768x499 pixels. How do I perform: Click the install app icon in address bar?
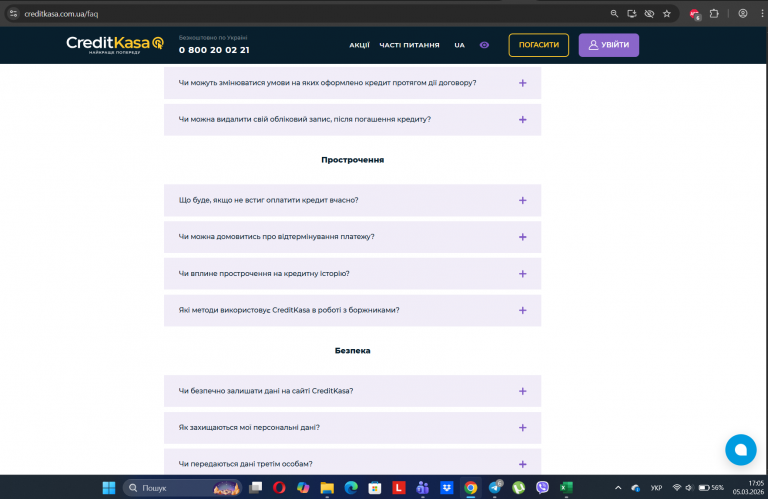point(632,14)
